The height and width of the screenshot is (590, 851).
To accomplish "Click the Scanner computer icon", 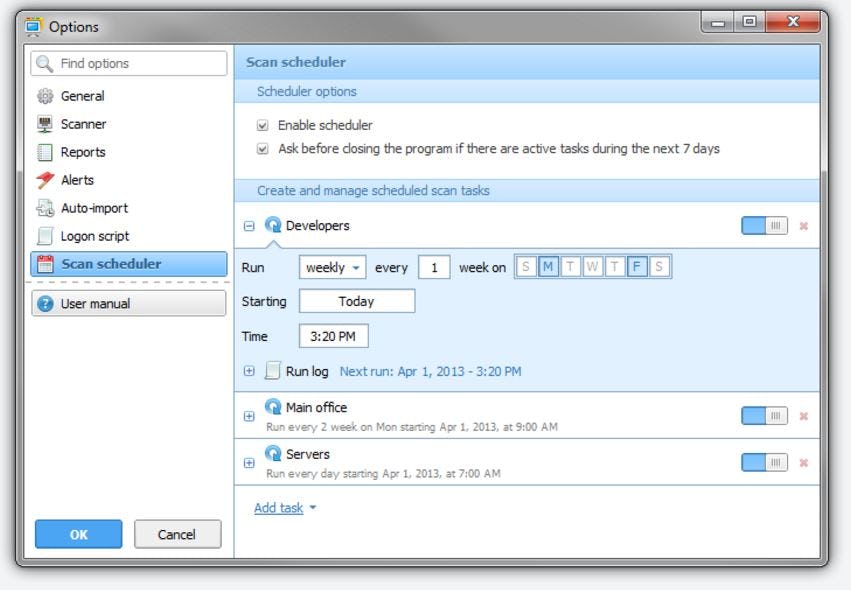I will click(x=45, y=124).
